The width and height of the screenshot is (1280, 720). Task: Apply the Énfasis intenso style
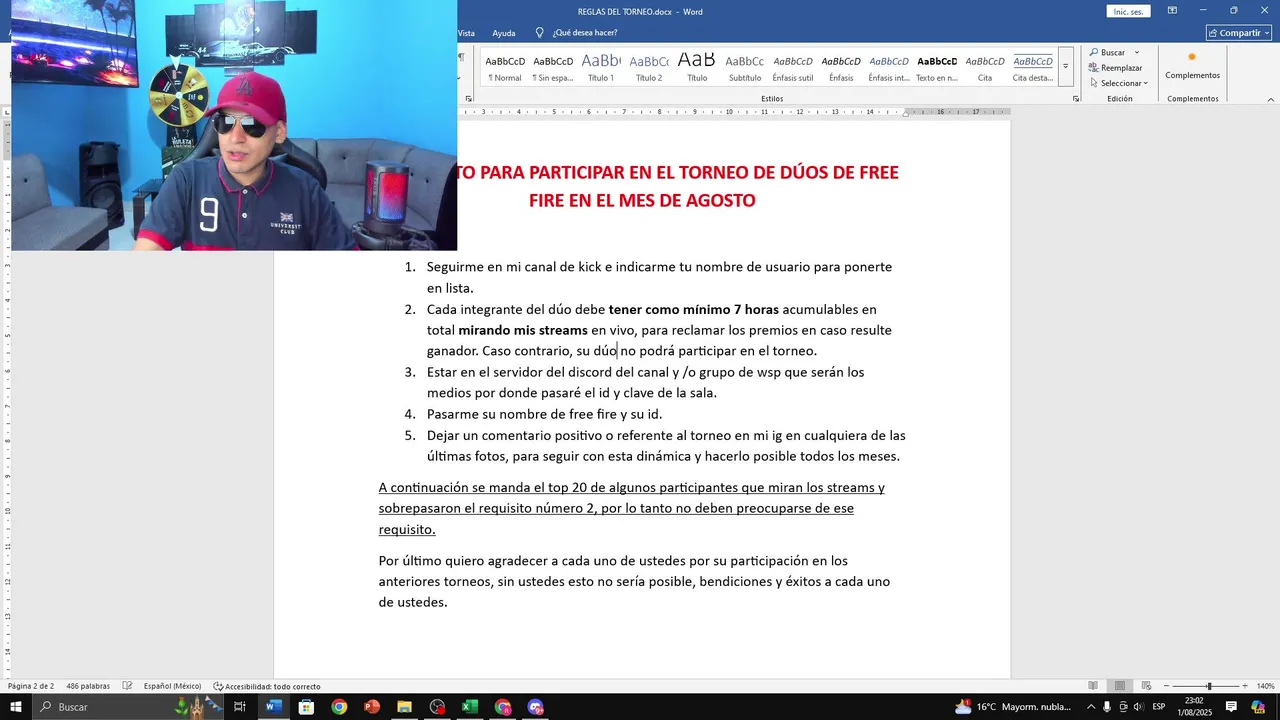tap(889, 67)
